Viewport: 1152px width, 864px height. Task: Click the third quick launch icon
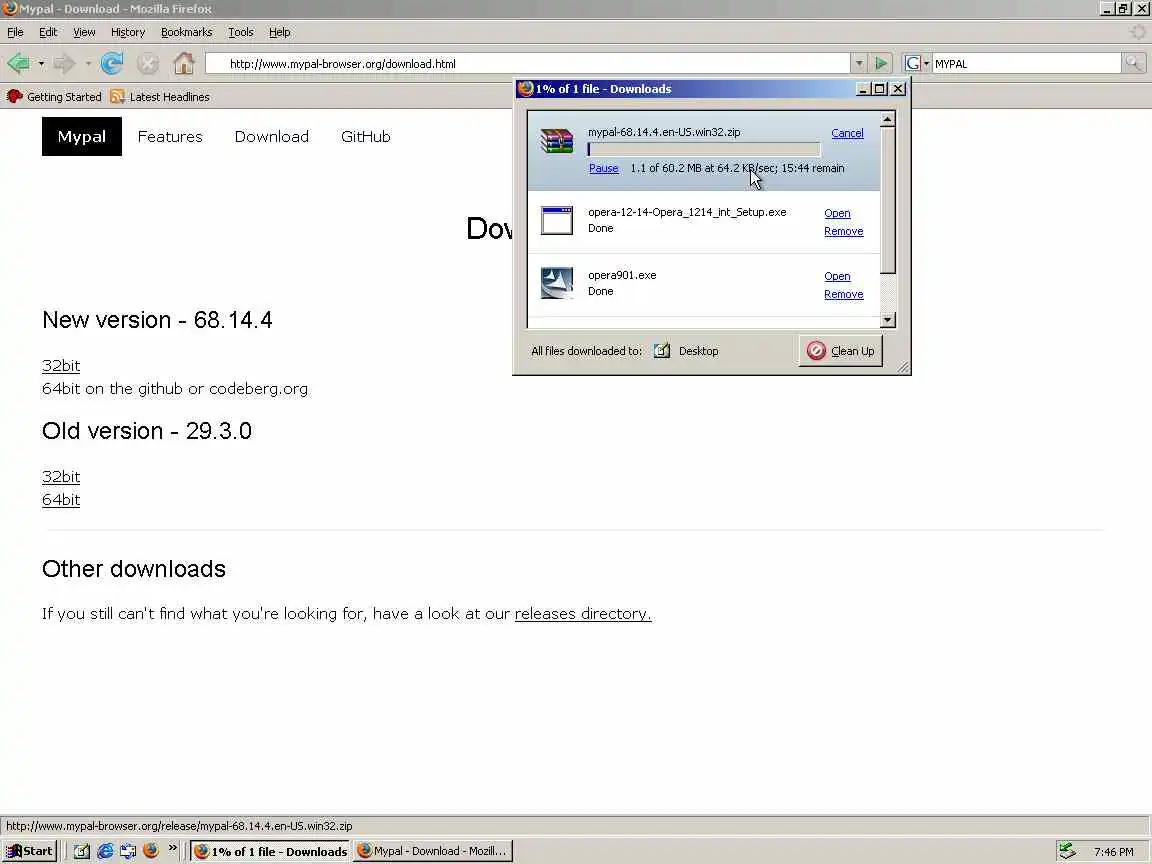128,851
